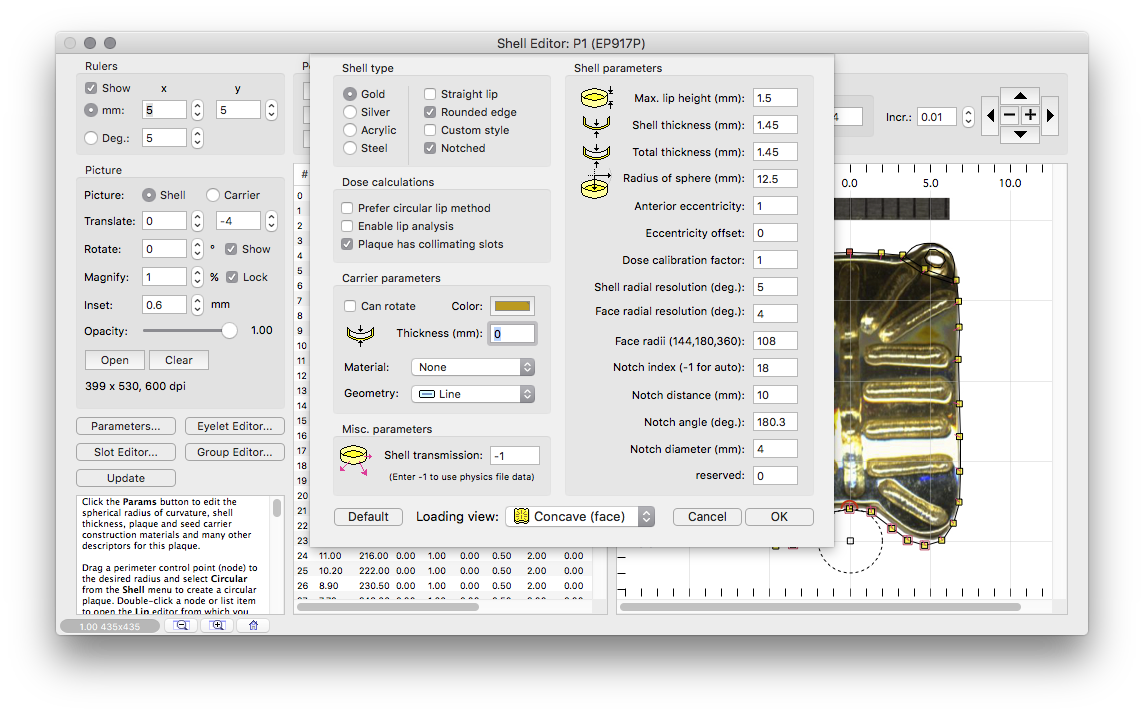Image resolution: width=1144 pixels, height=715 pixels.
Task: Select the Gold shell type
Action: [x=350, y=94]
